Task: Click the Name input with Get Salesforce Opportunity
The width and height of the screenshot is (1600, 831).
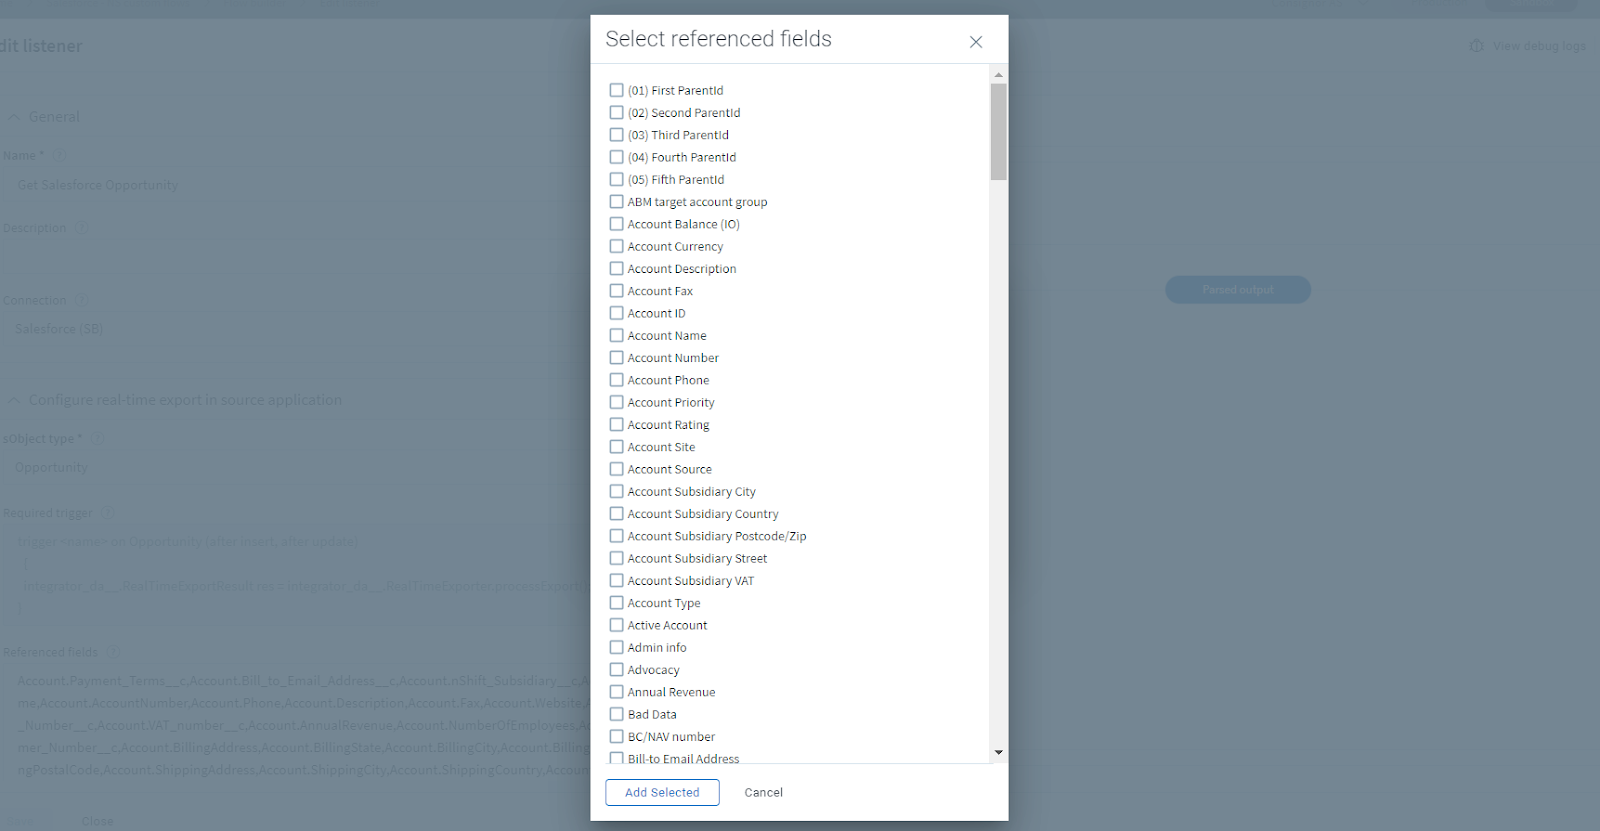Action: pos(296,185)
